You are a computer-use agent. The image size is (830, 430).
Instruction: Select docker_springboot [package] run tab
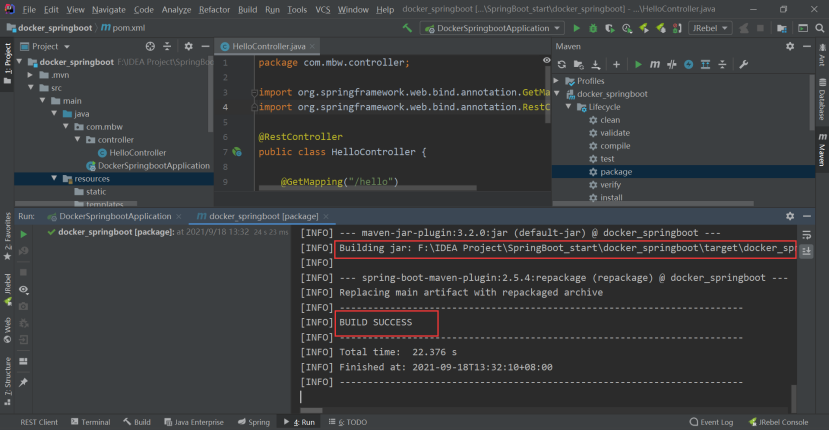pos(264,216)
